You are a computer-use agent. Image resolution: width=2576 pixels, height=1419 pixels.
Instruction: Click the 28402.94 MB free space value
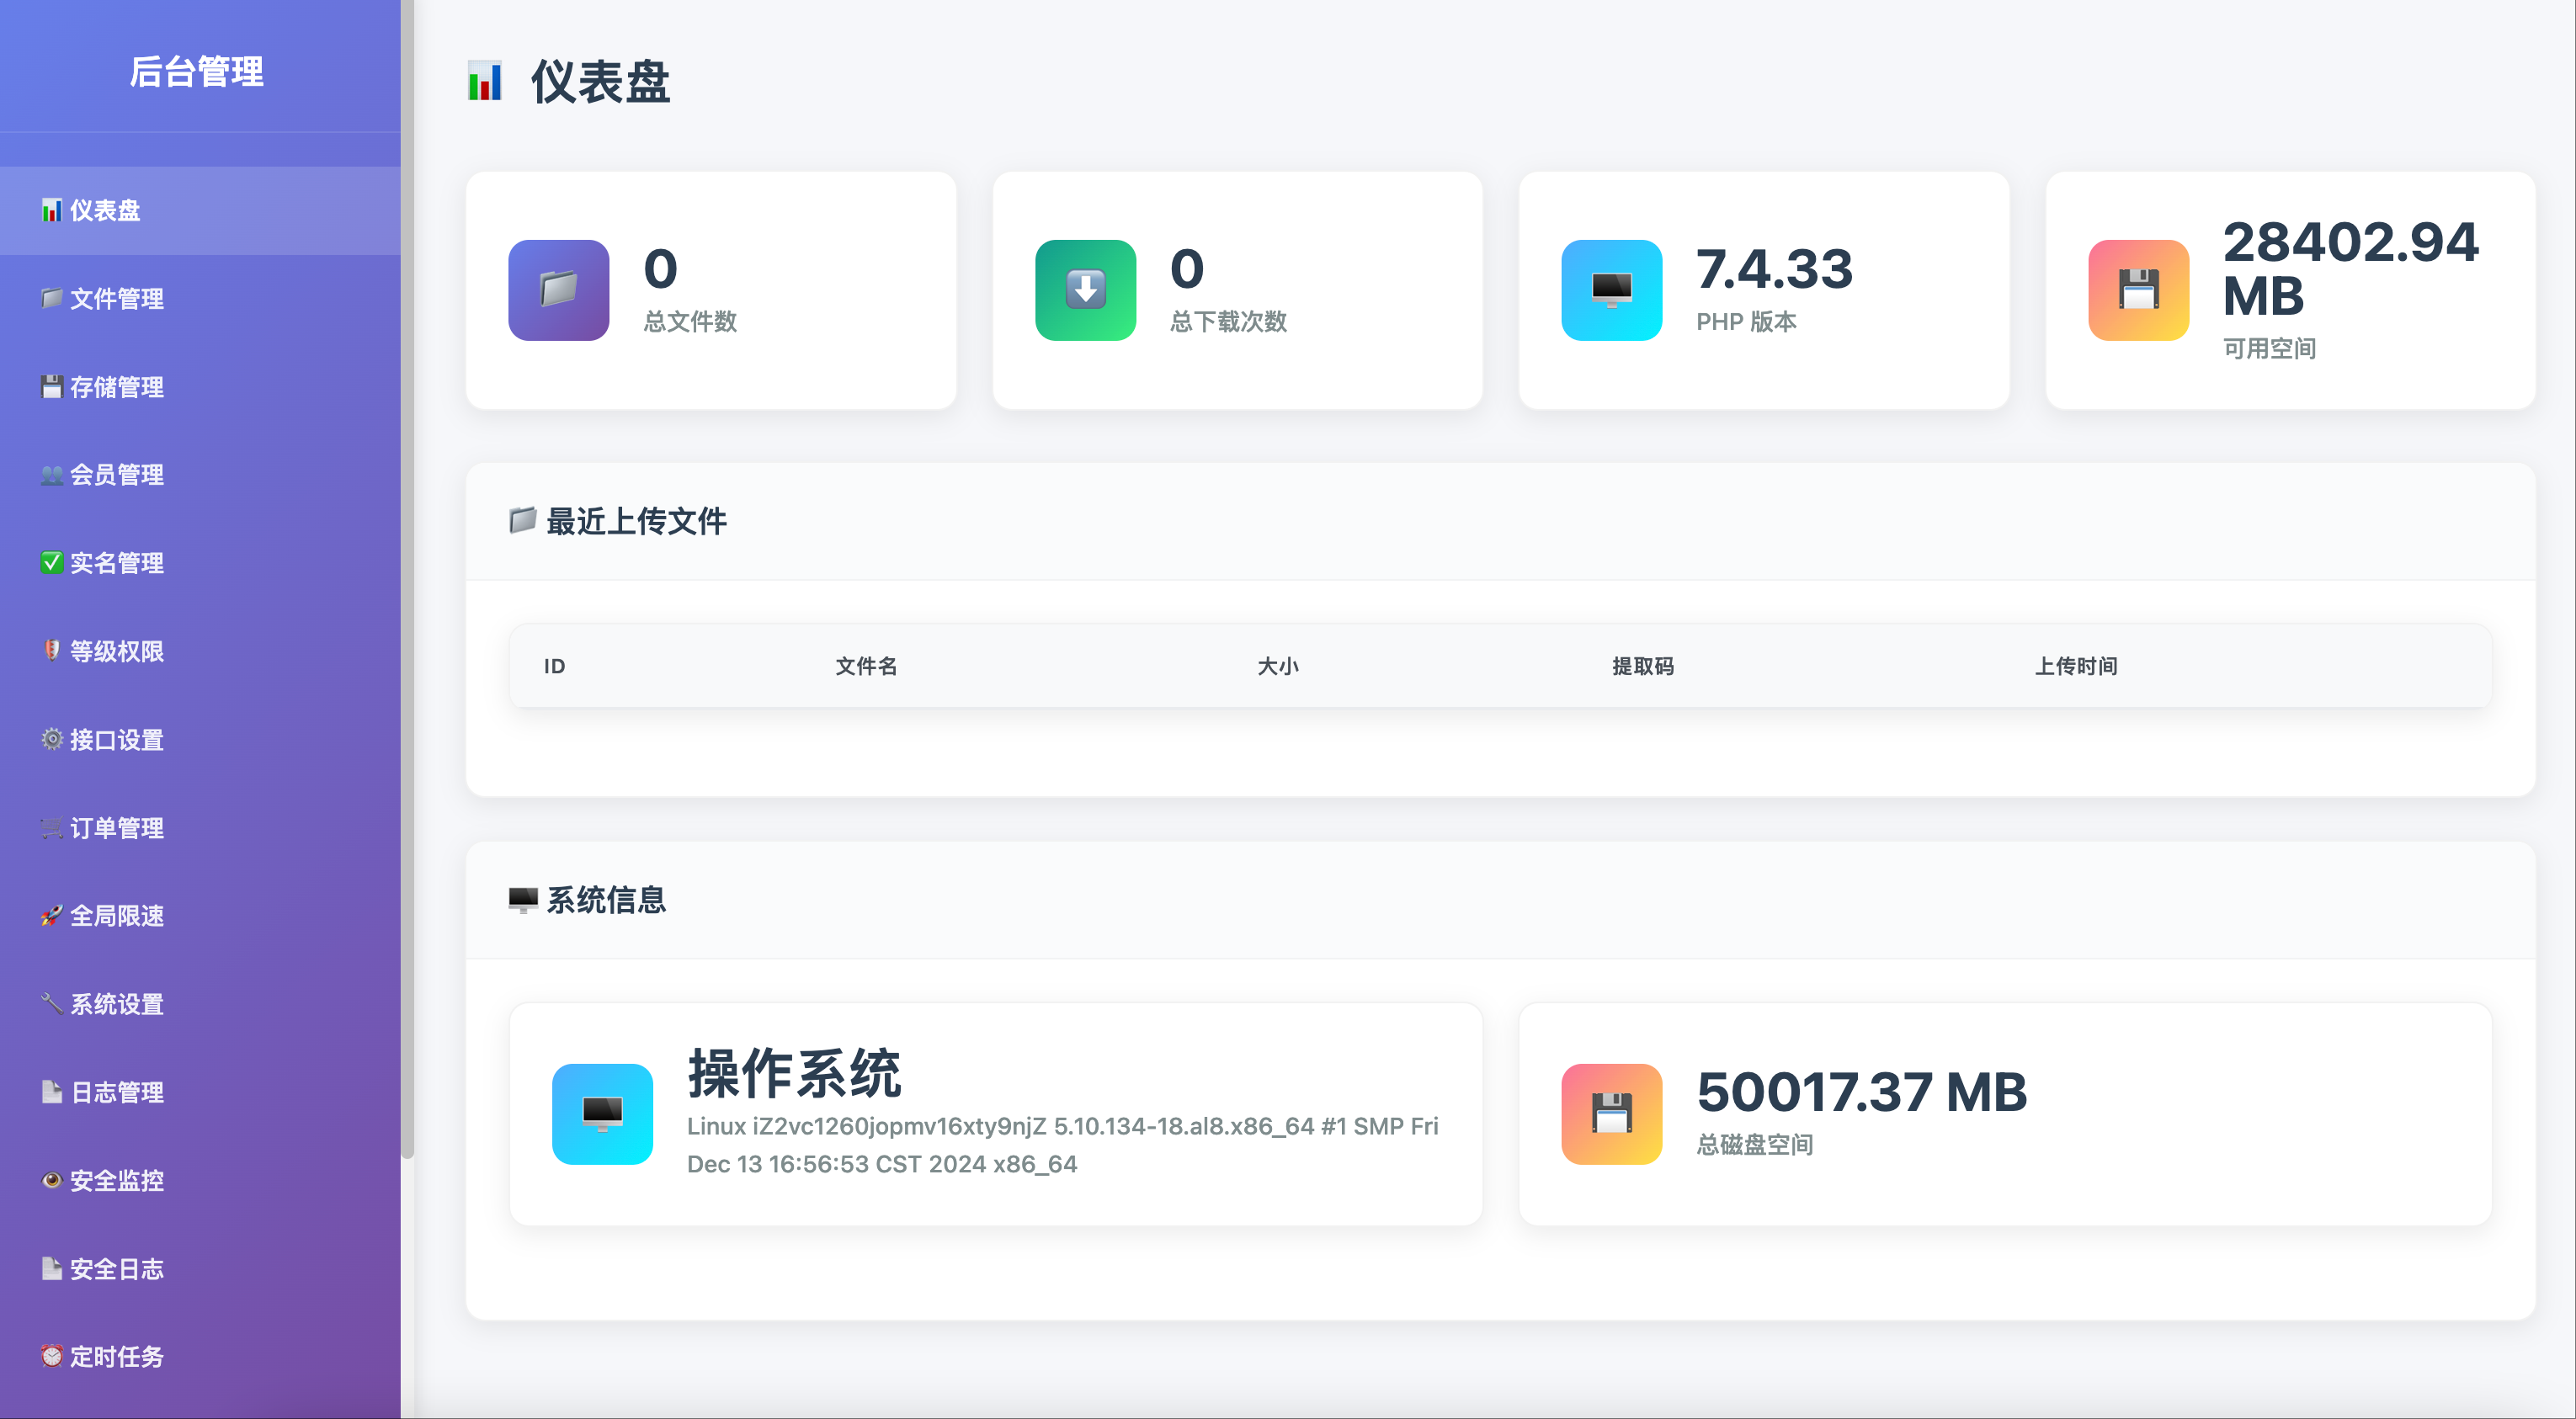[x=2350, y=269]
